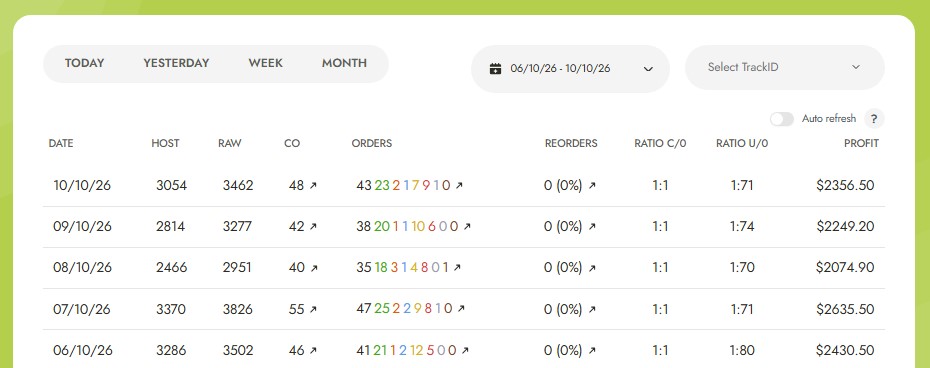Open orders arrow for 10/10/26 row
Image resolution: width=930 pixels, height=368 pixels.
(x=458, y=186)
